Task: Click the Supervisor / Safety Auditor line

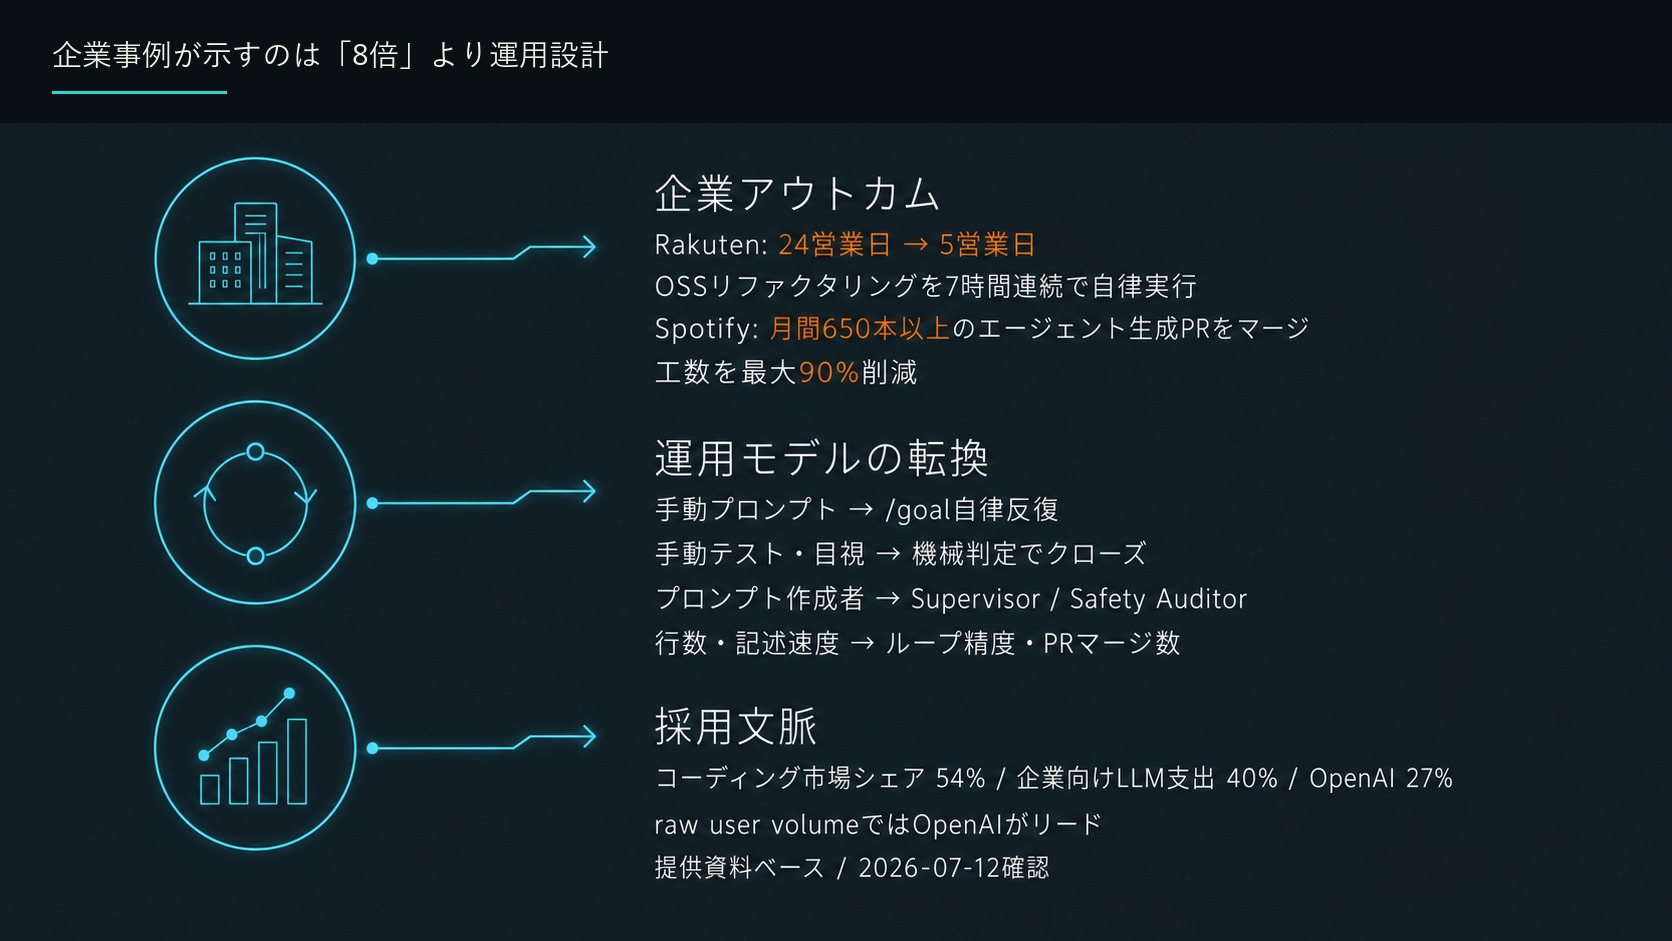Action: [x=951, y=598]
